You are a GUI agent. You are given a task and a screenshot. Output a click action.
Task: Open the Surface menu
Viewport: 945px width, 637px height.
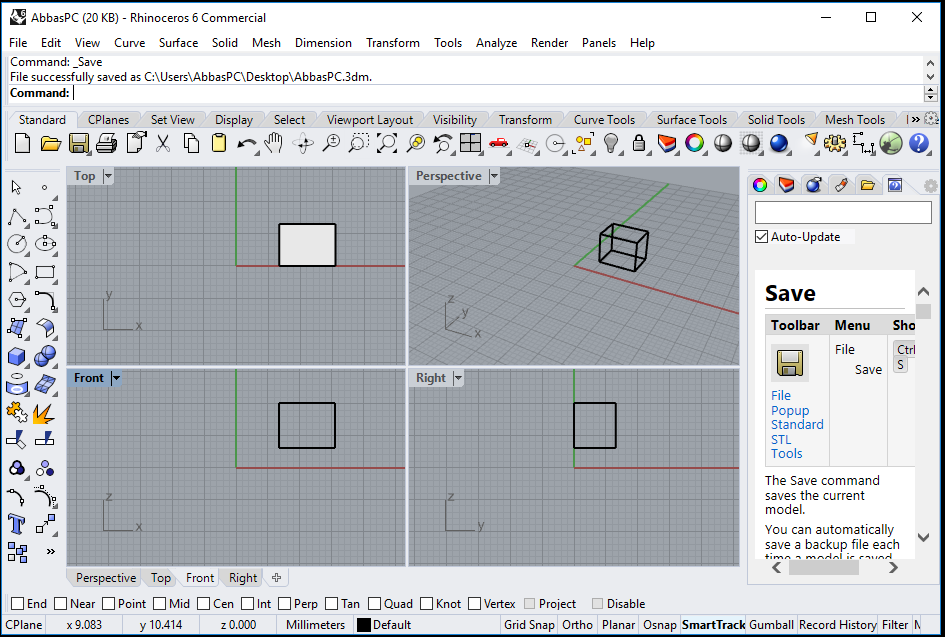pyautogui.click(x=178, y=43)
